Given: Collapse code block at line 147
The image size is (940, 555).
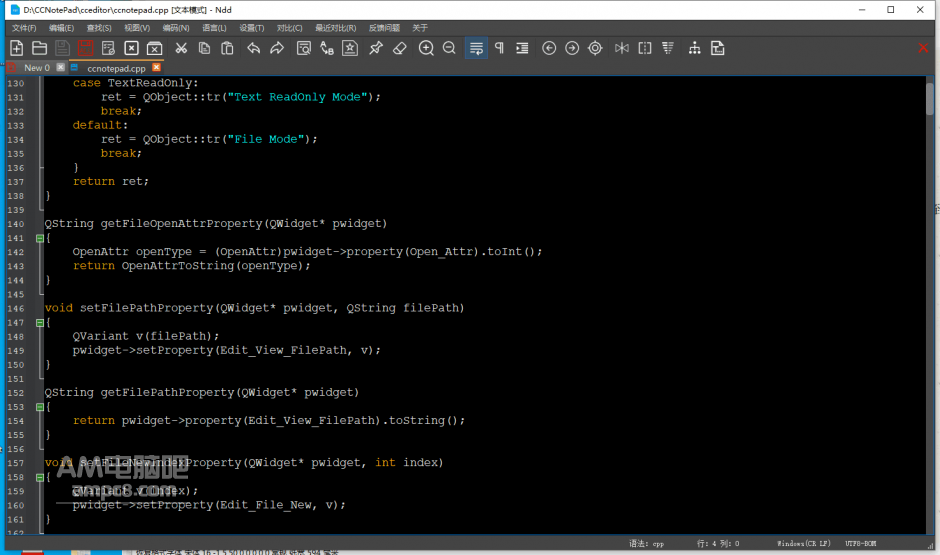Looking at the screenshot, I should 40,323.
